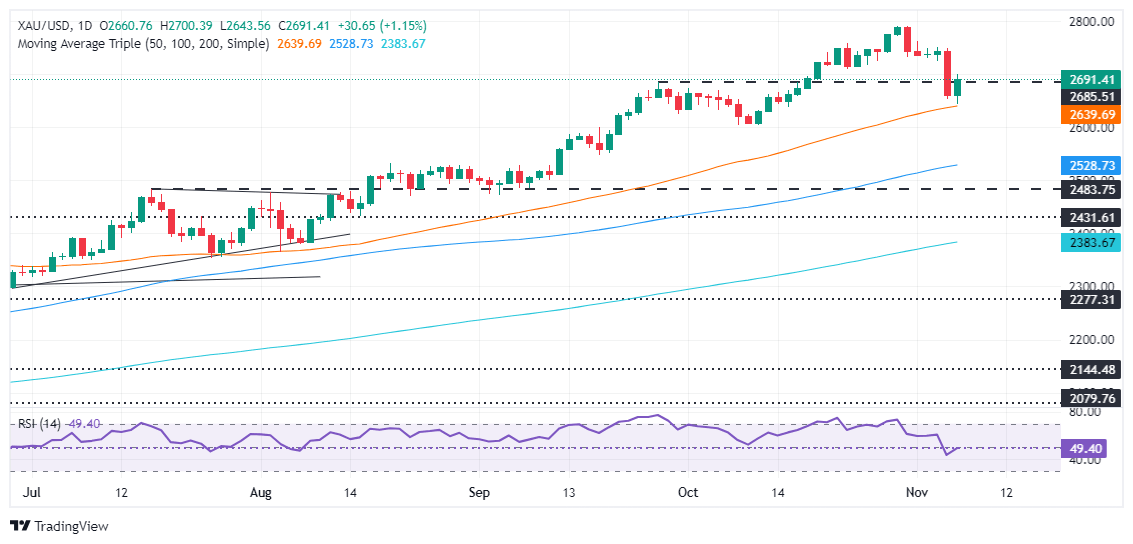Click the Sep label on time axis
Viewport: 1133px width, 544px height.
479,493
